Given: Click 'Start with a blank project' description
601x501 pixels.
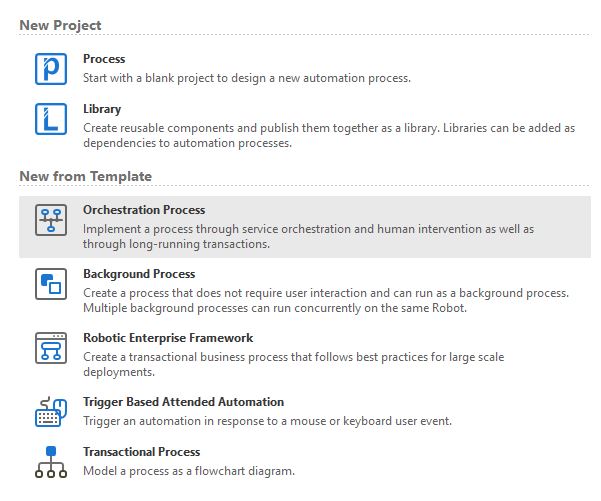Looking at the screenshot, I should click(247, 78).
